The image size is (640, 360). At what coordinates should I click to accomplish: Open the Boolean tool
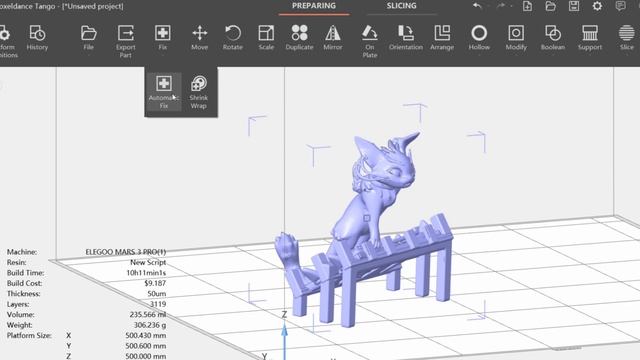[553, 38]
